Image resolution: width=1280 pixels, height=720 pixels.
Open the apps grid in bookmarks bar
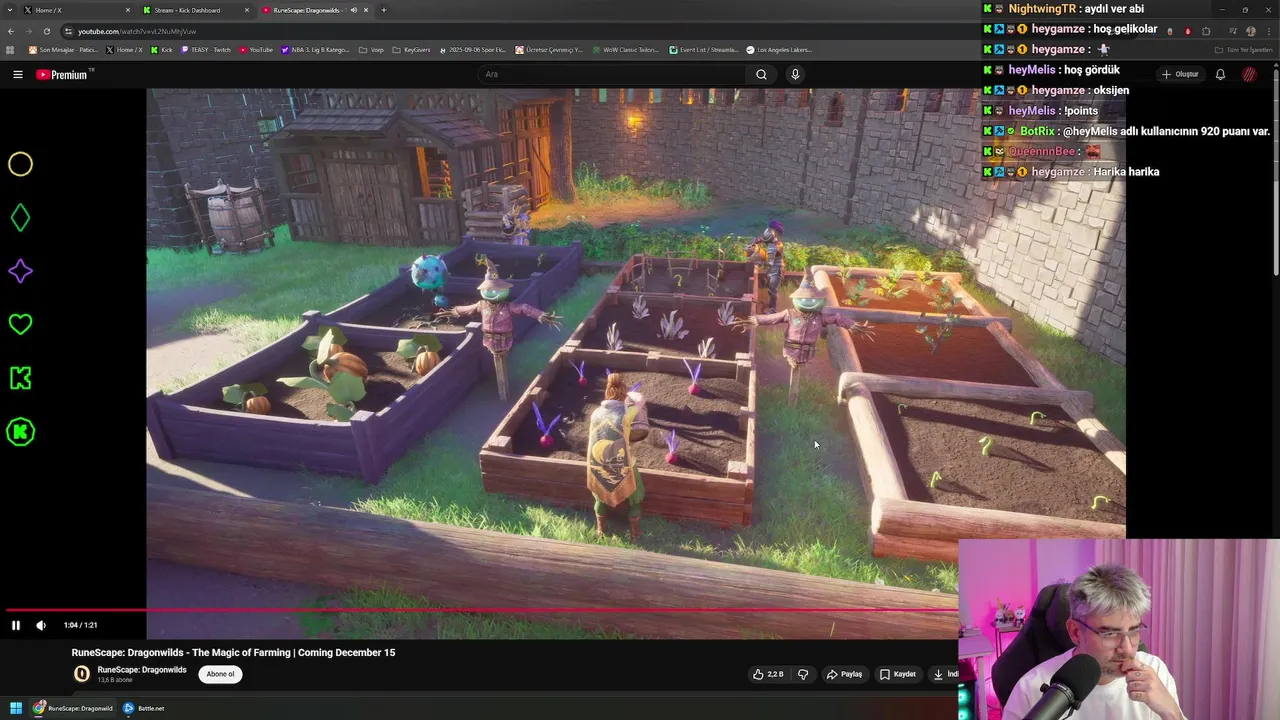click(11, 49)
